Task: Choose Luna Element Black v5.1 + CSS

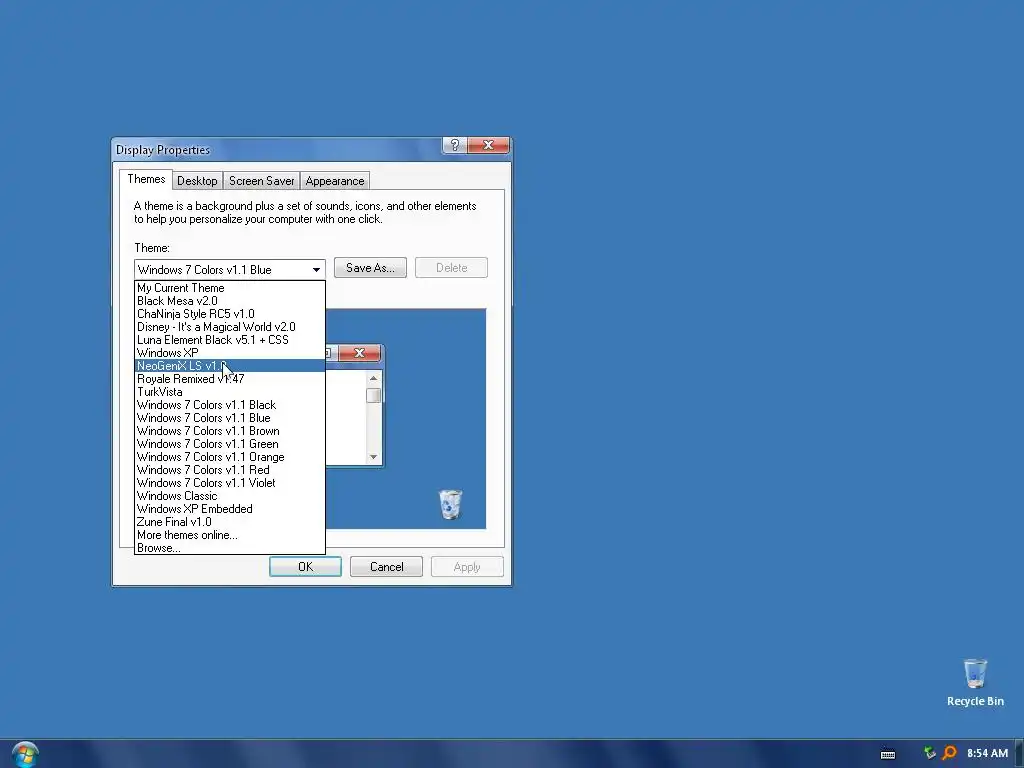Action: pyautogui.click(x=230, y=340)
